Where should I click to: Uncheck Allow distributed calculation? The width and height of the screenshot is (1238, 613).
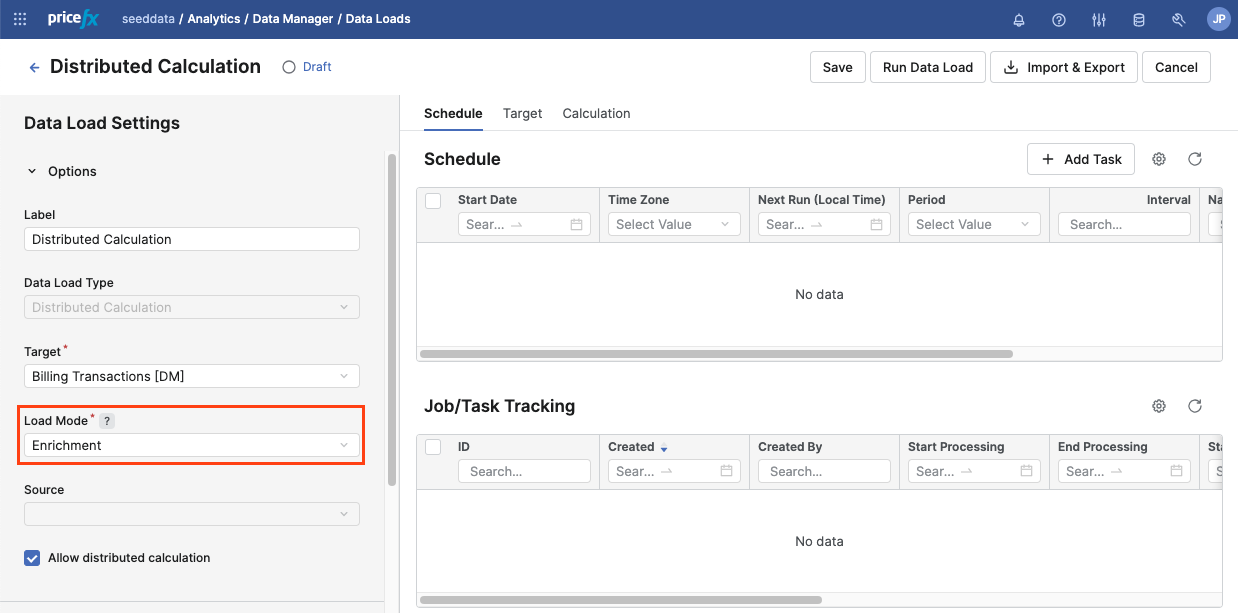(32, 558)
